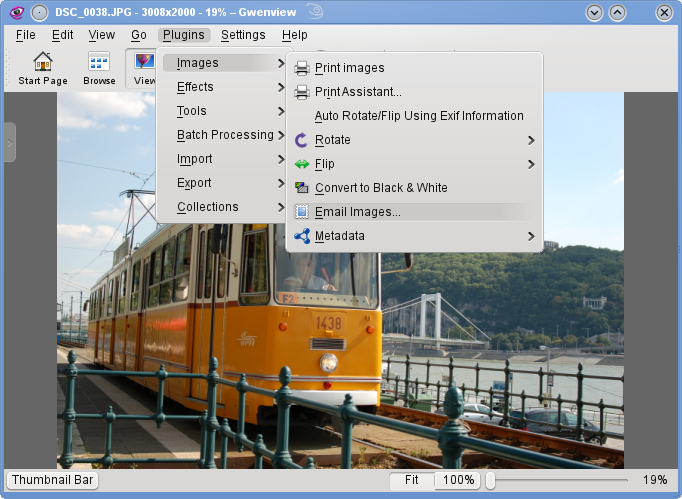
Task: Expand the Batch Processing submenu arrow
Action: tap(281, 135)
